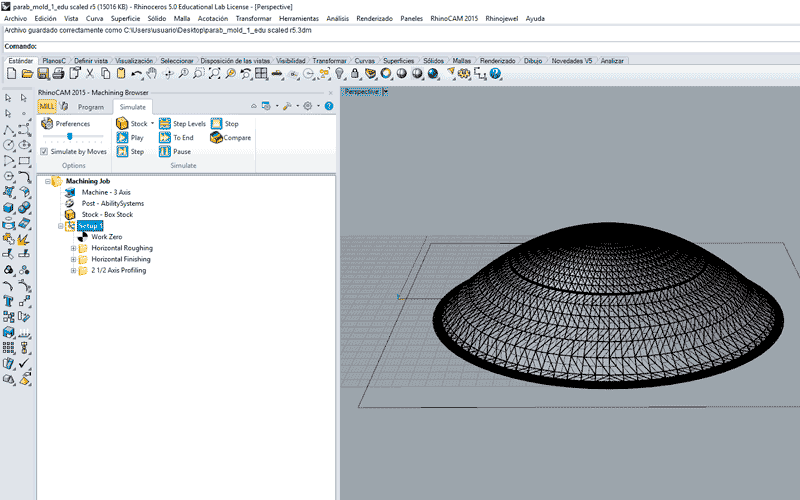Click the Save file toolbar icon

pyautogui.click(x=42, y=74)
